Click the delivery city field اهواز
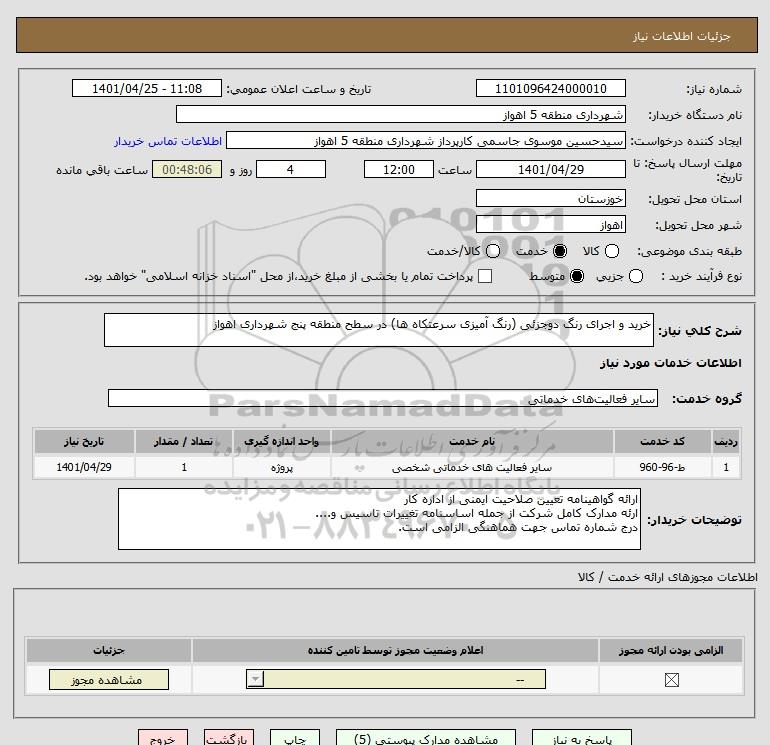 coord(550,224)
